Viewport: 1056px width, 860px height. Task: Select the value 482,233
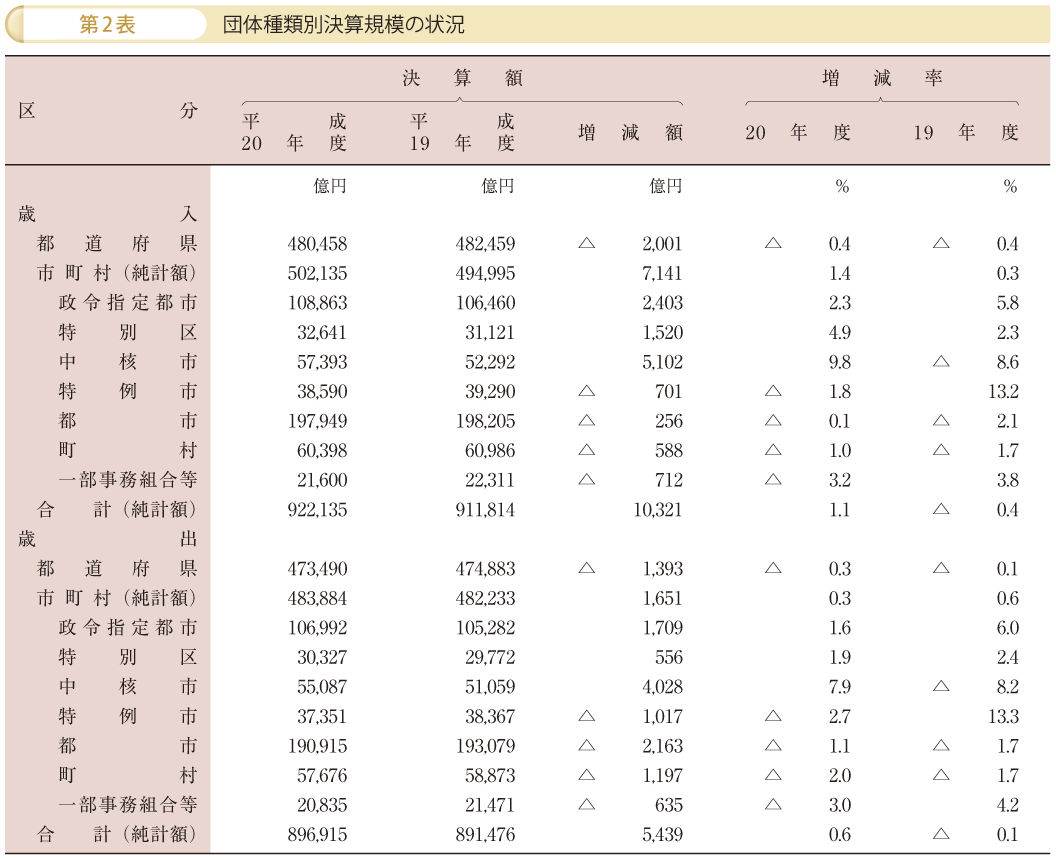[485, 599]
